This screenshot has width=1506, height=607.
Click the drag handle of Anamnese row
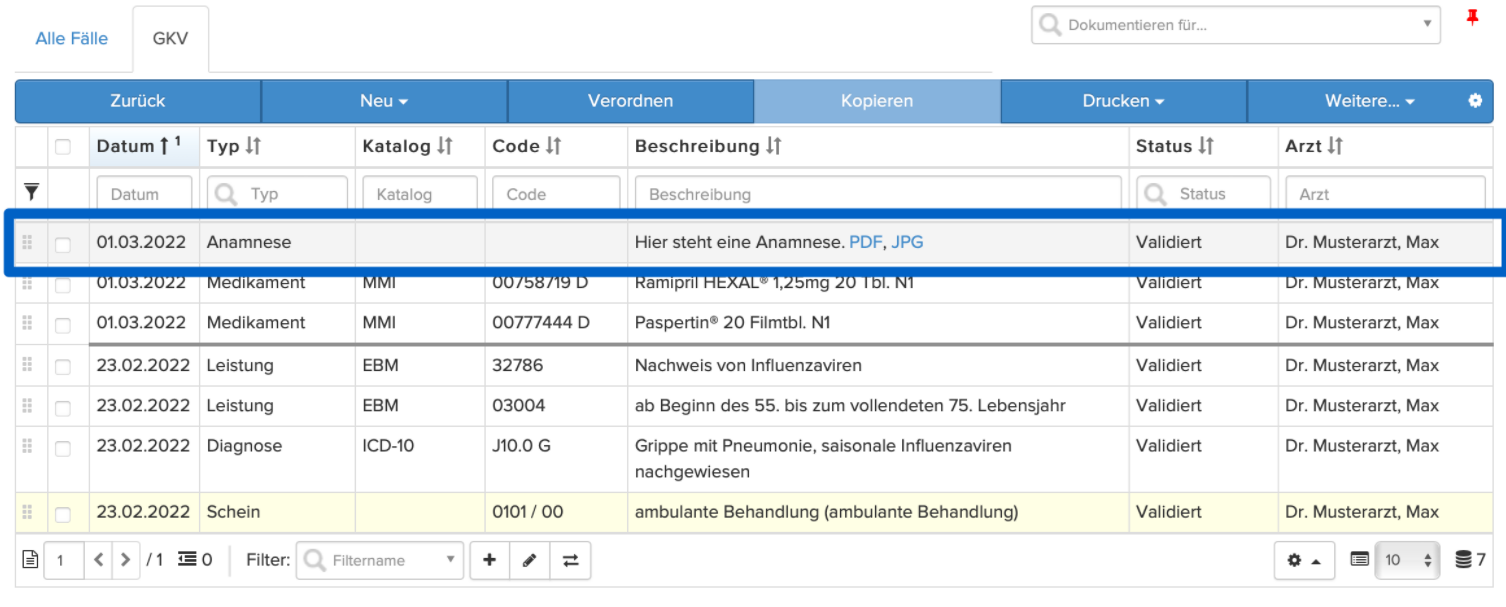(x=28, y=242)
